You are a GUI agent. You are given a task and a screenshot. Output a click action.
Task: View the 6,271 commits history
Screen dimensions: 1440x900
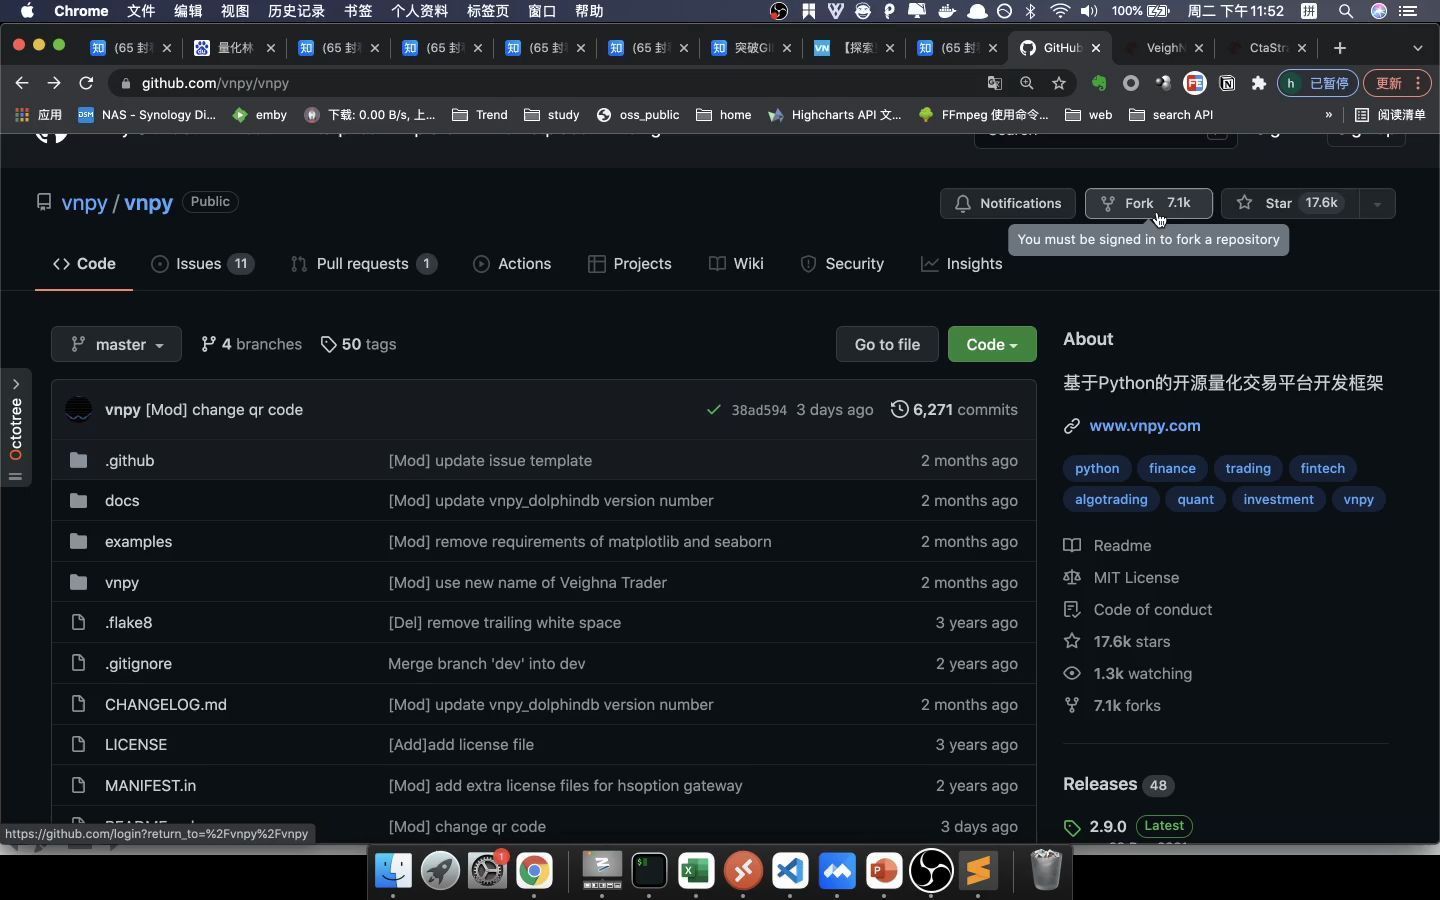(954, 410)
